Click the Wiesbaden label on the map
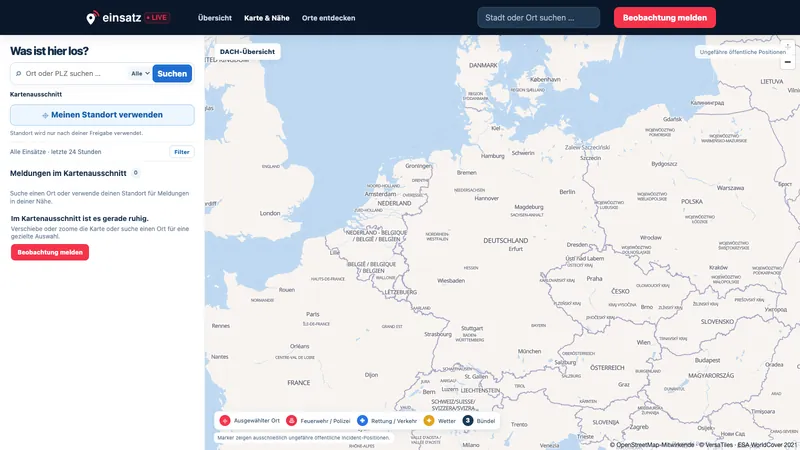The image size is (800, 450). tap(451, 281)
